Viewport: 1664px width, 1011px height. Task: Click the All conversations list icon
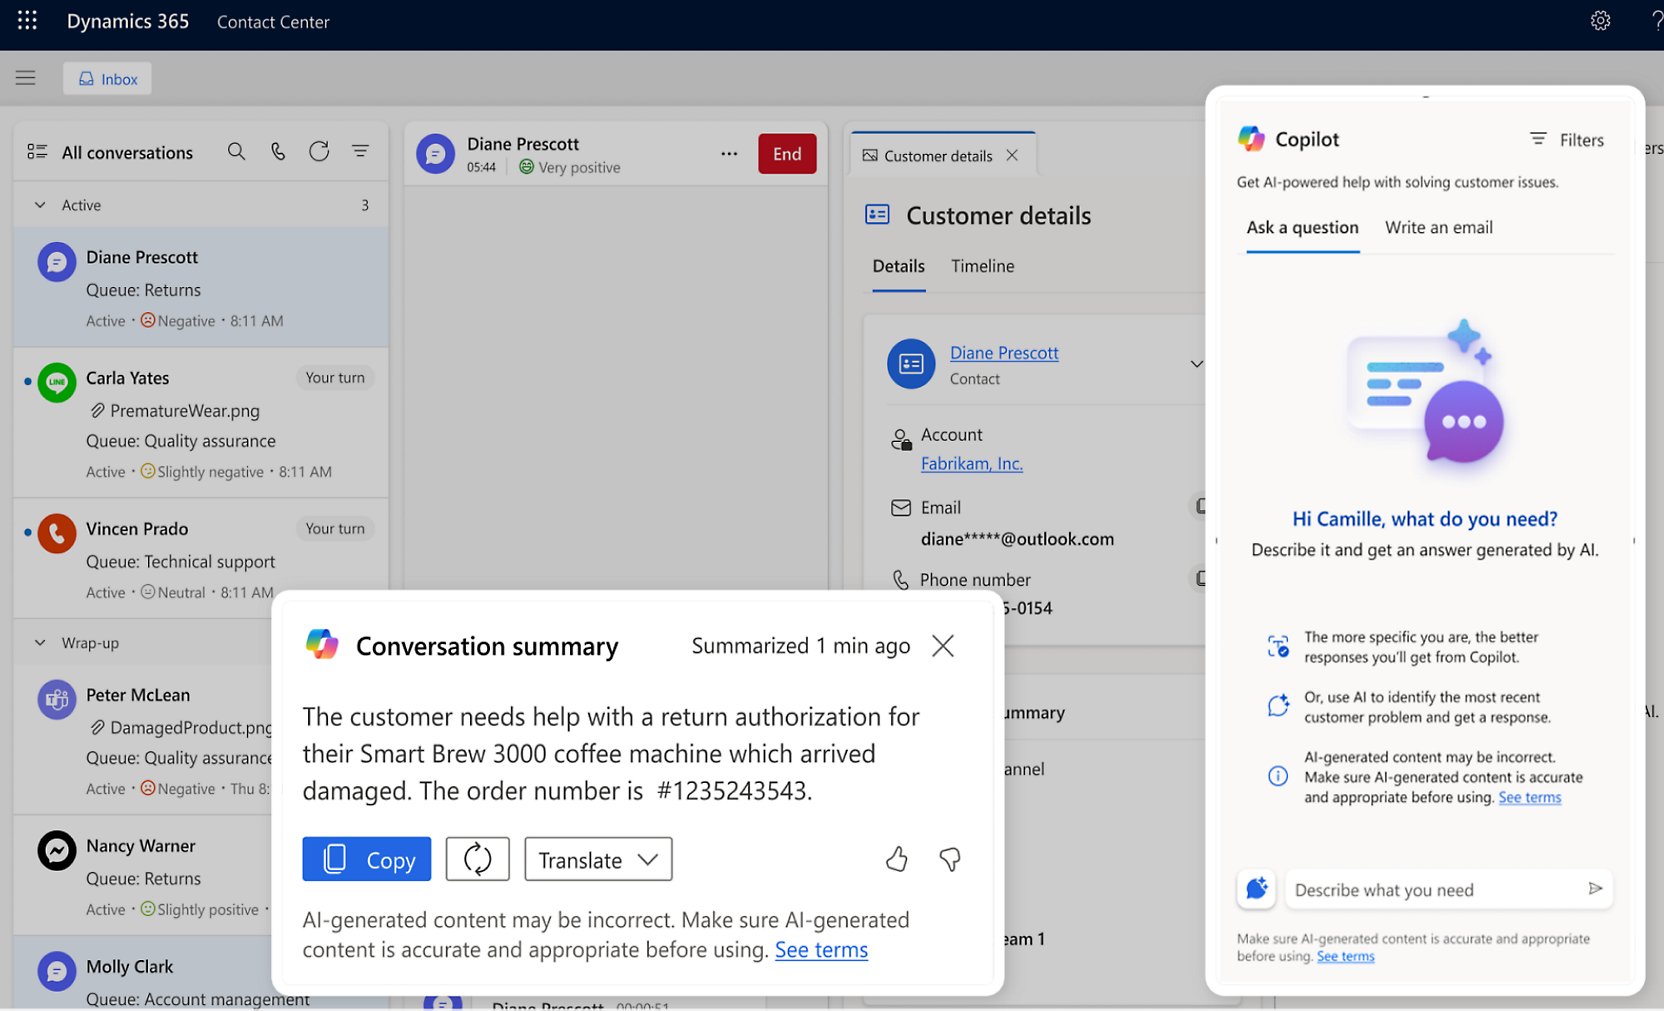click(37, 152)
